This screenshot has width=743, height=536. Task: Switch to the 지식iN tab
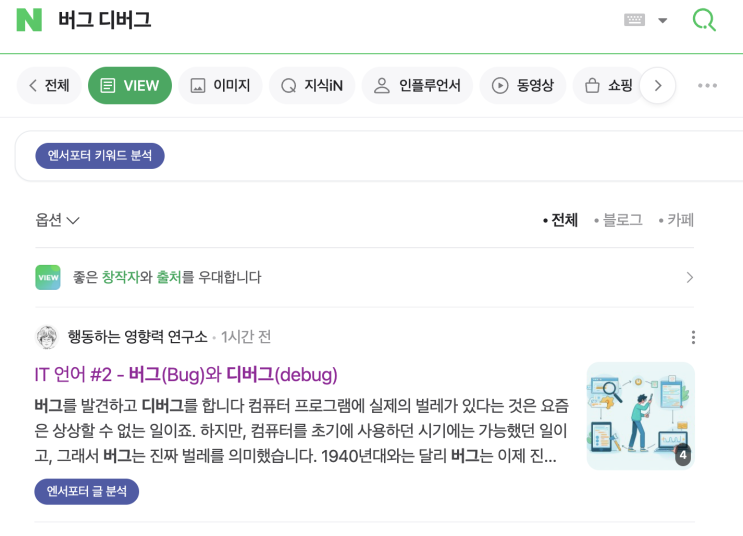click(312, 86)
